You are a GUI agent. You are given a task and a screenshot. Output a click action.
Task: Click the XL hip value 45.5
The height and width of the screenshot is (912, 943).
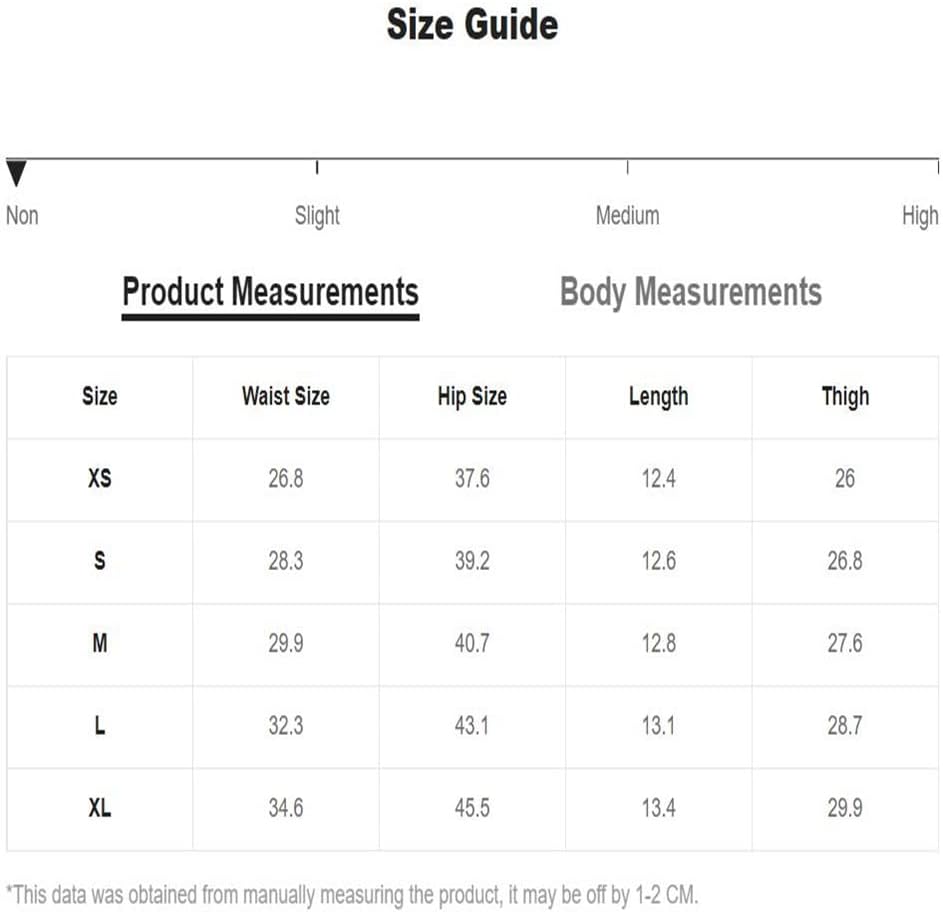point(472,808)
